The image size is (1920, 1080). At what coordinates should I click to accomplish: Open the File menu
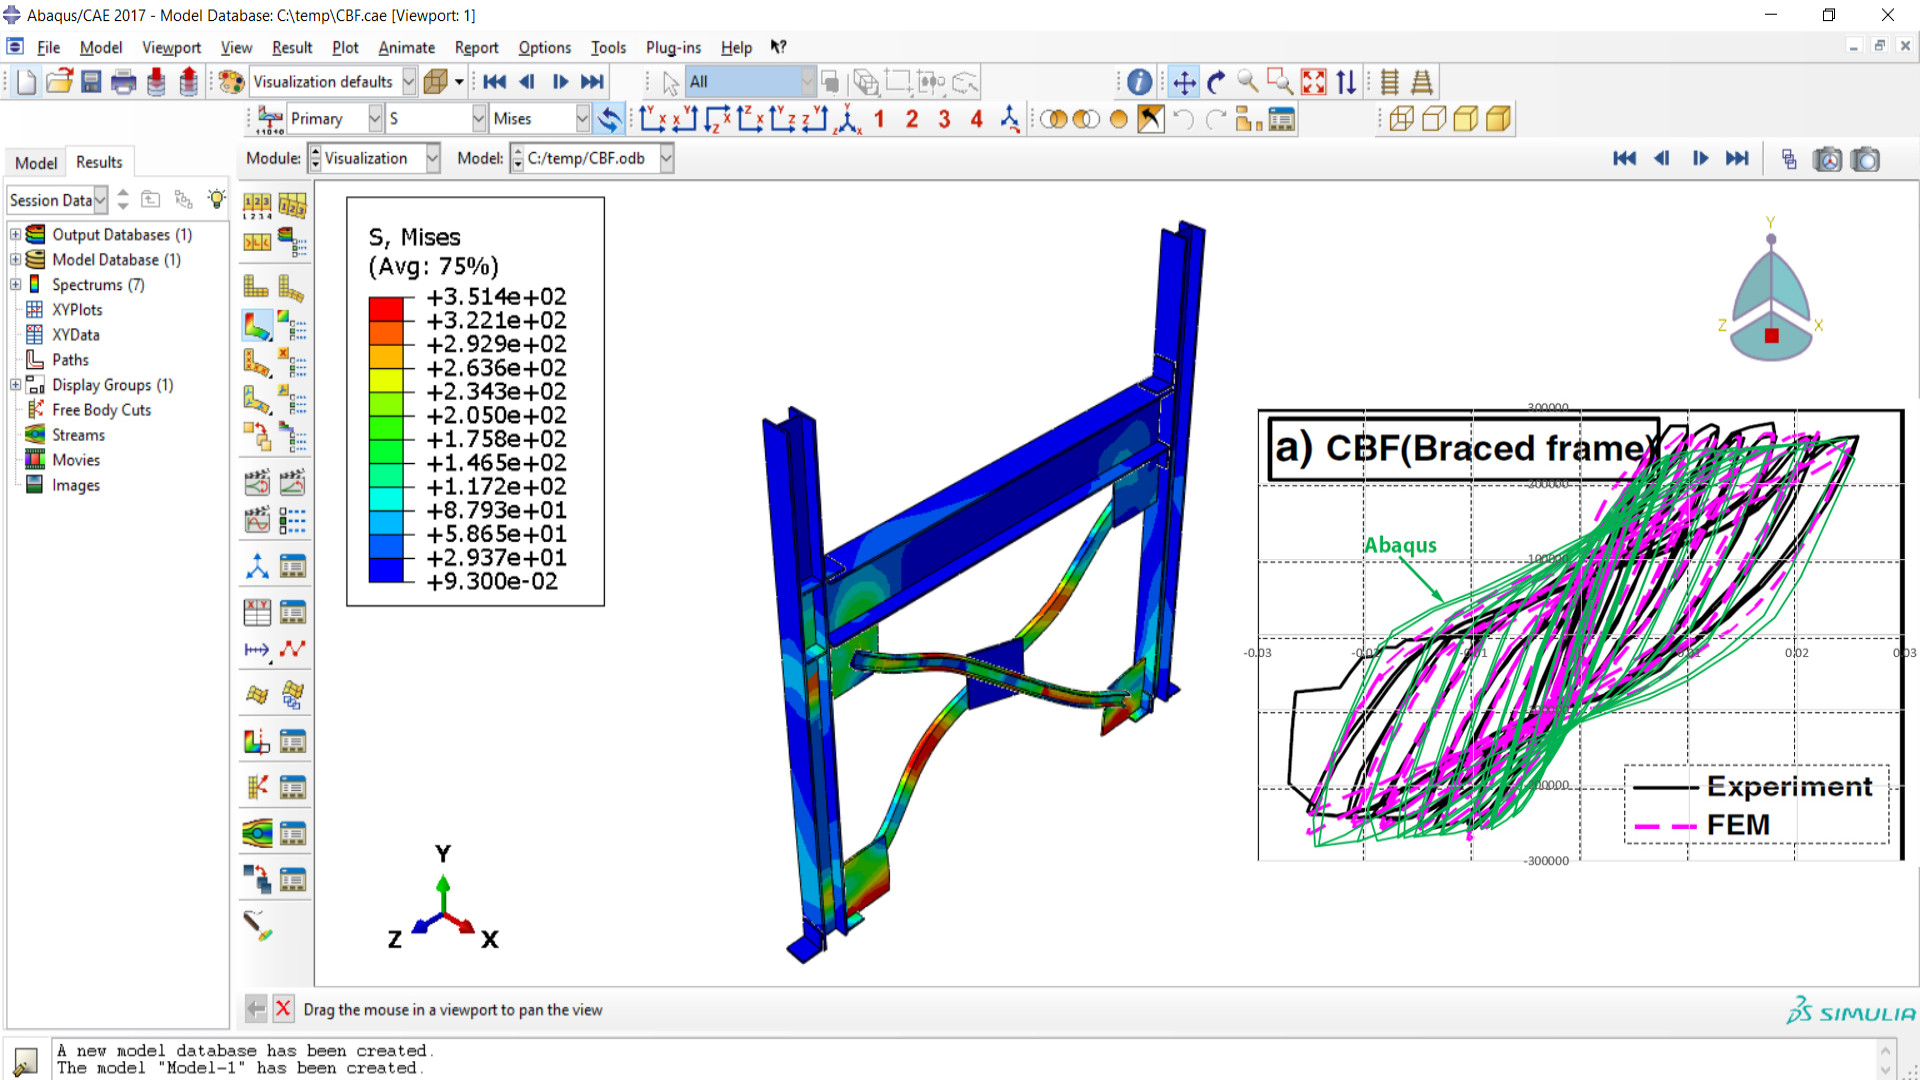pos(49,47)
